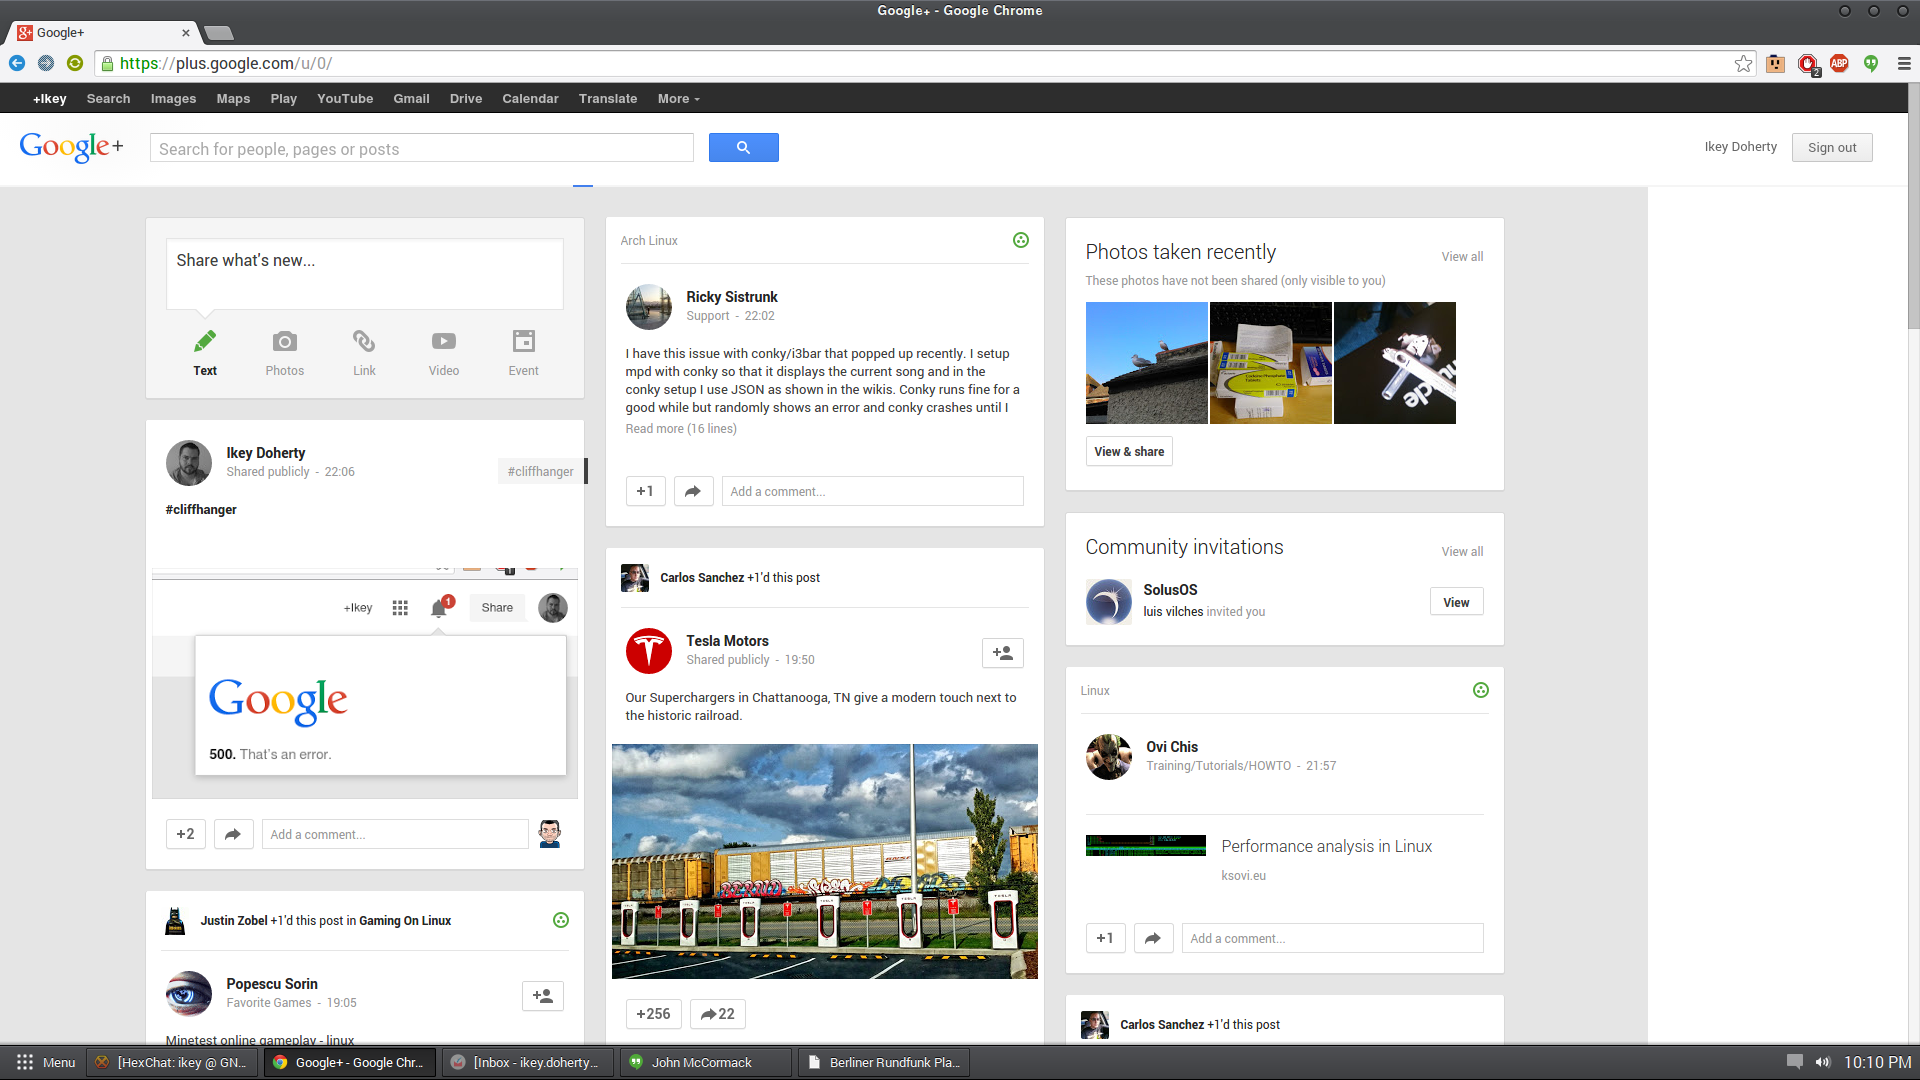Screen dimensions: 1920x1080
Task: Open Arch Linux community icon on Ricky's post
Action: (x=1021, y=240)
